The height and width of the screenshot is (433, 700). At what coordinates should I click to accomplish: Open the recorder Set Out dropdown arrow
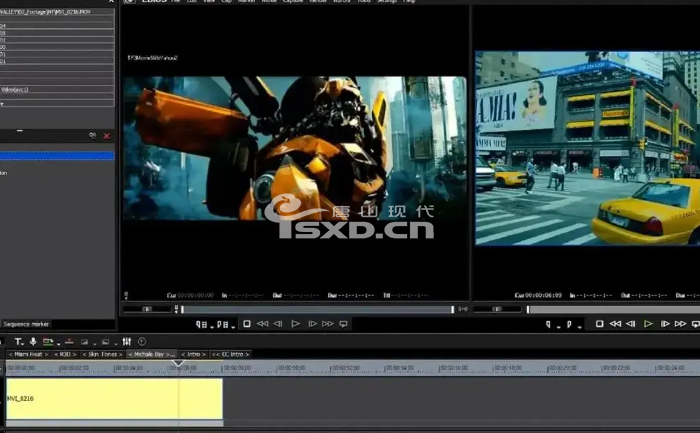point(579,327)
